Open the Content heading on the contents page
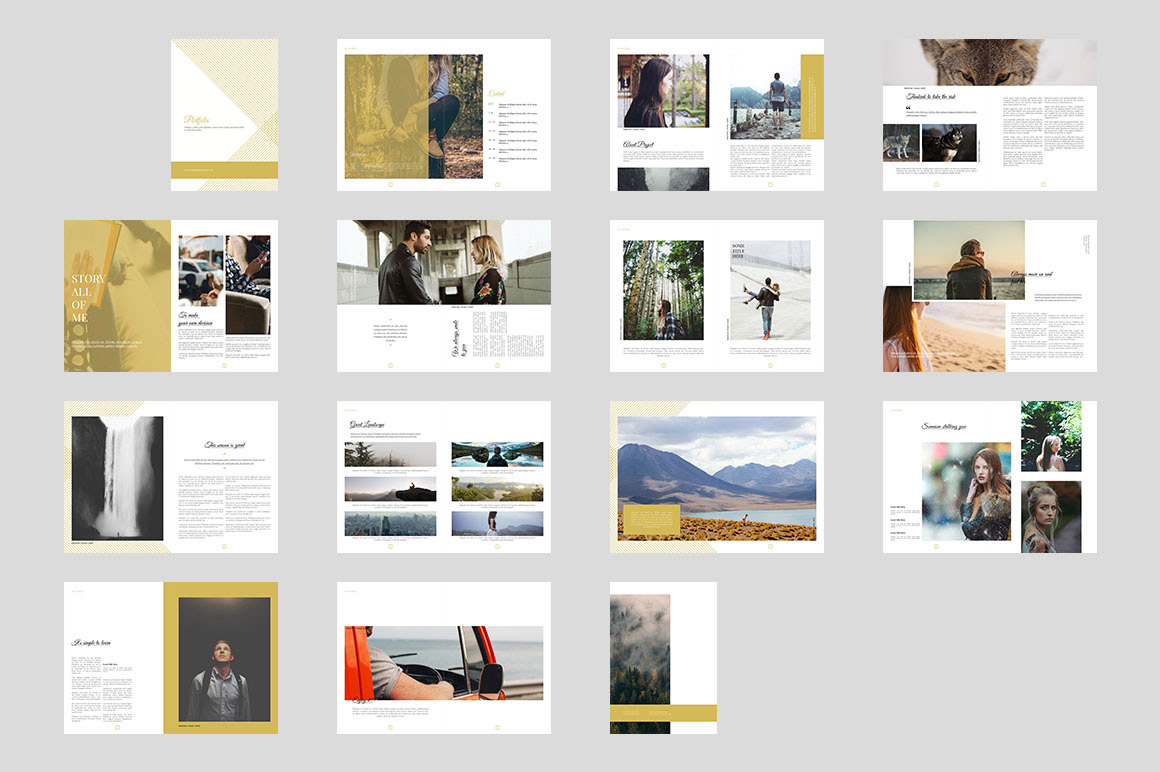The image size is (1160, 772). click(496, 94)
